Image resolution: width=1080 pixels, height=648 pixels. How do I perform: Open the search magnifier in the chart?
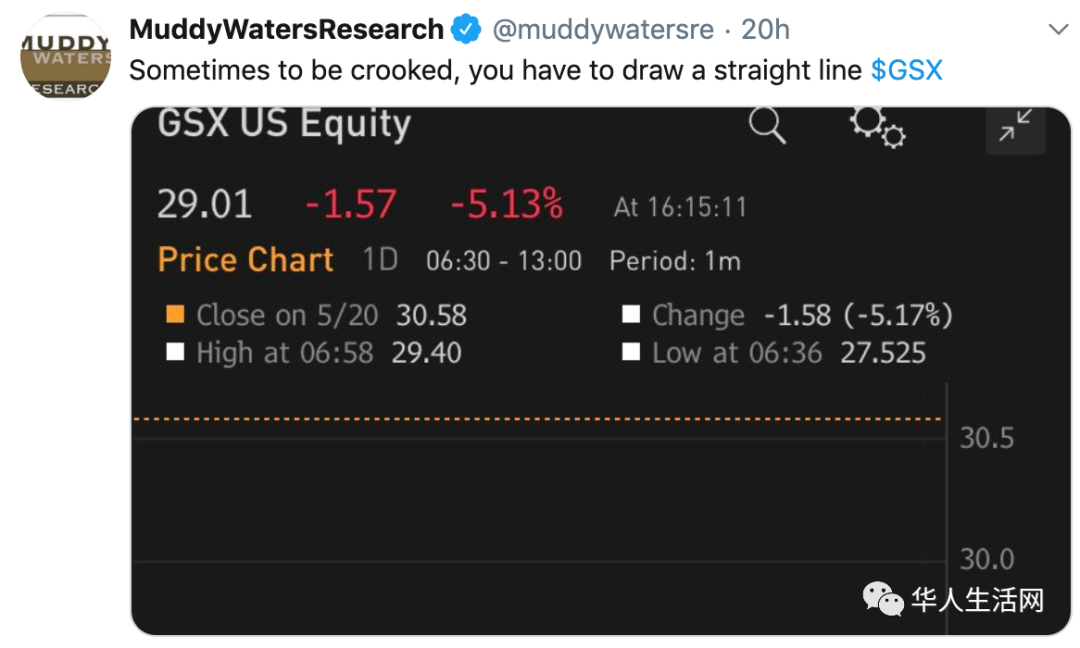tap(767, 125)
